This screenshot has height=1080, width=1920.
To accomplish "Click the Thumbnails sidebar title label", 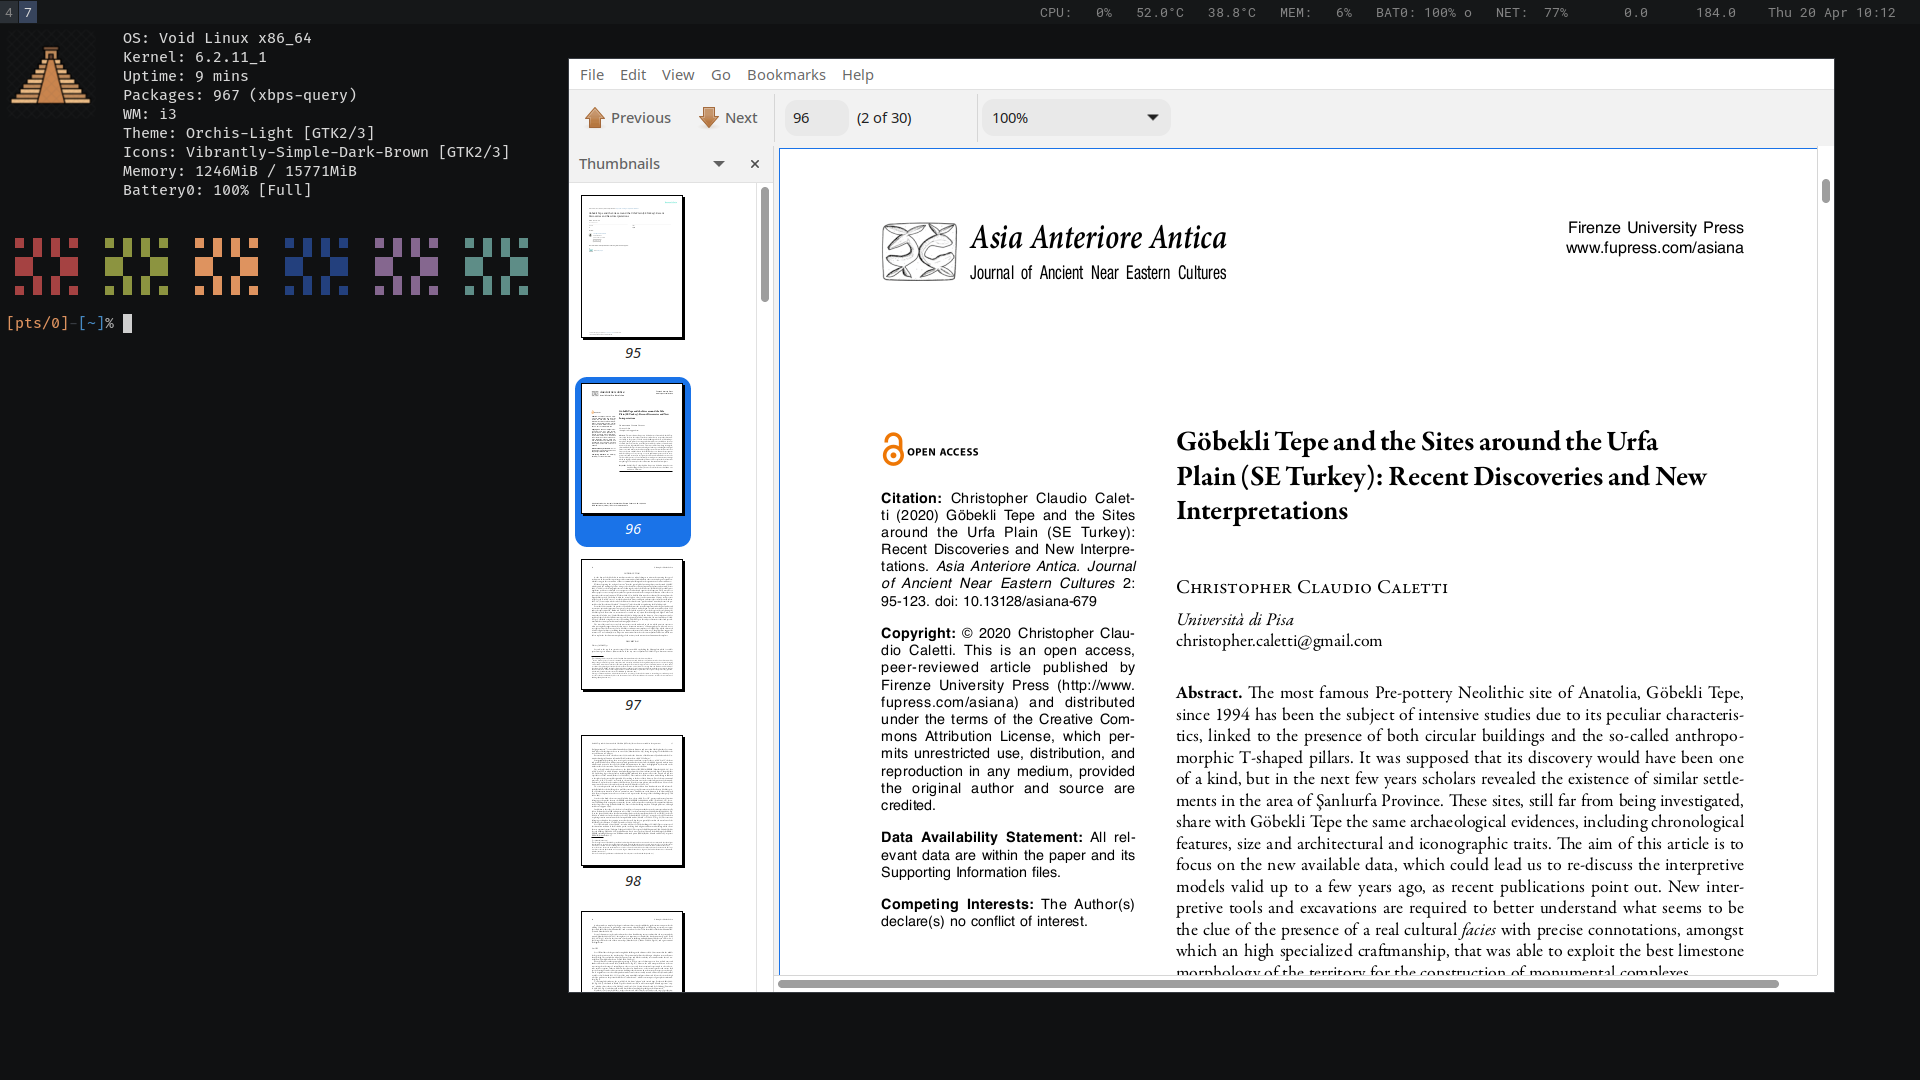I will tap(619, 164).
